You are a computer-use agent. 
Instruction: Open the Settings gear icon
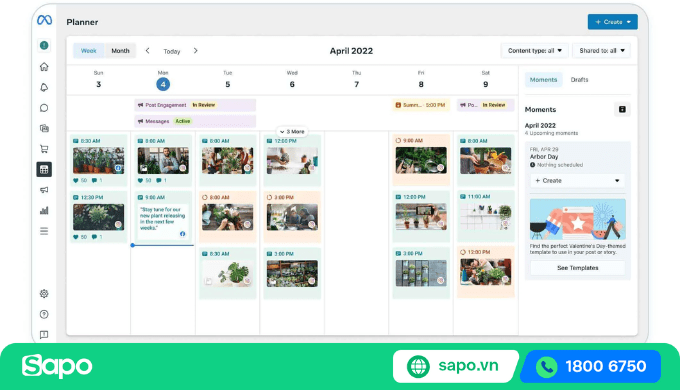44,294
